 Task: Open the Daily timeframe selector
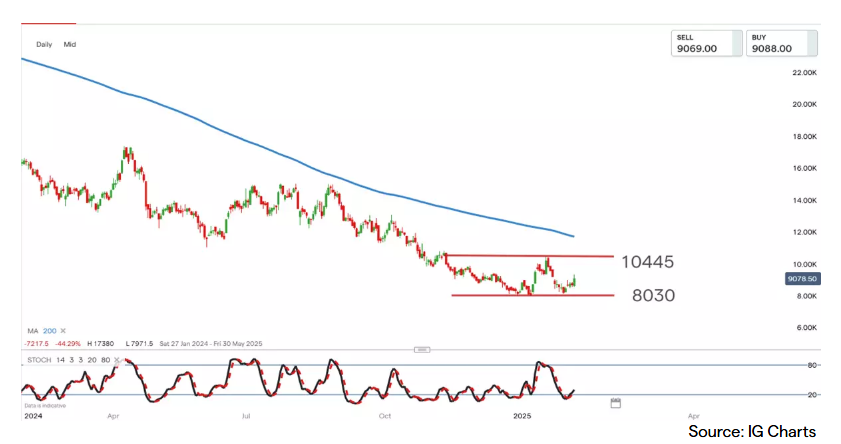pyautogui.click(x=44, y=45)
